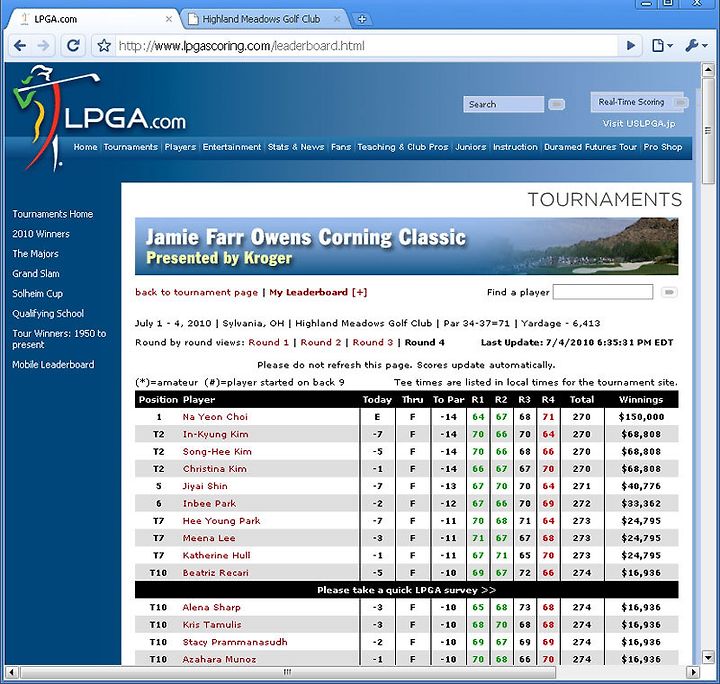
Task: Select the LPGA.com tab
Action: click(56, 19)
